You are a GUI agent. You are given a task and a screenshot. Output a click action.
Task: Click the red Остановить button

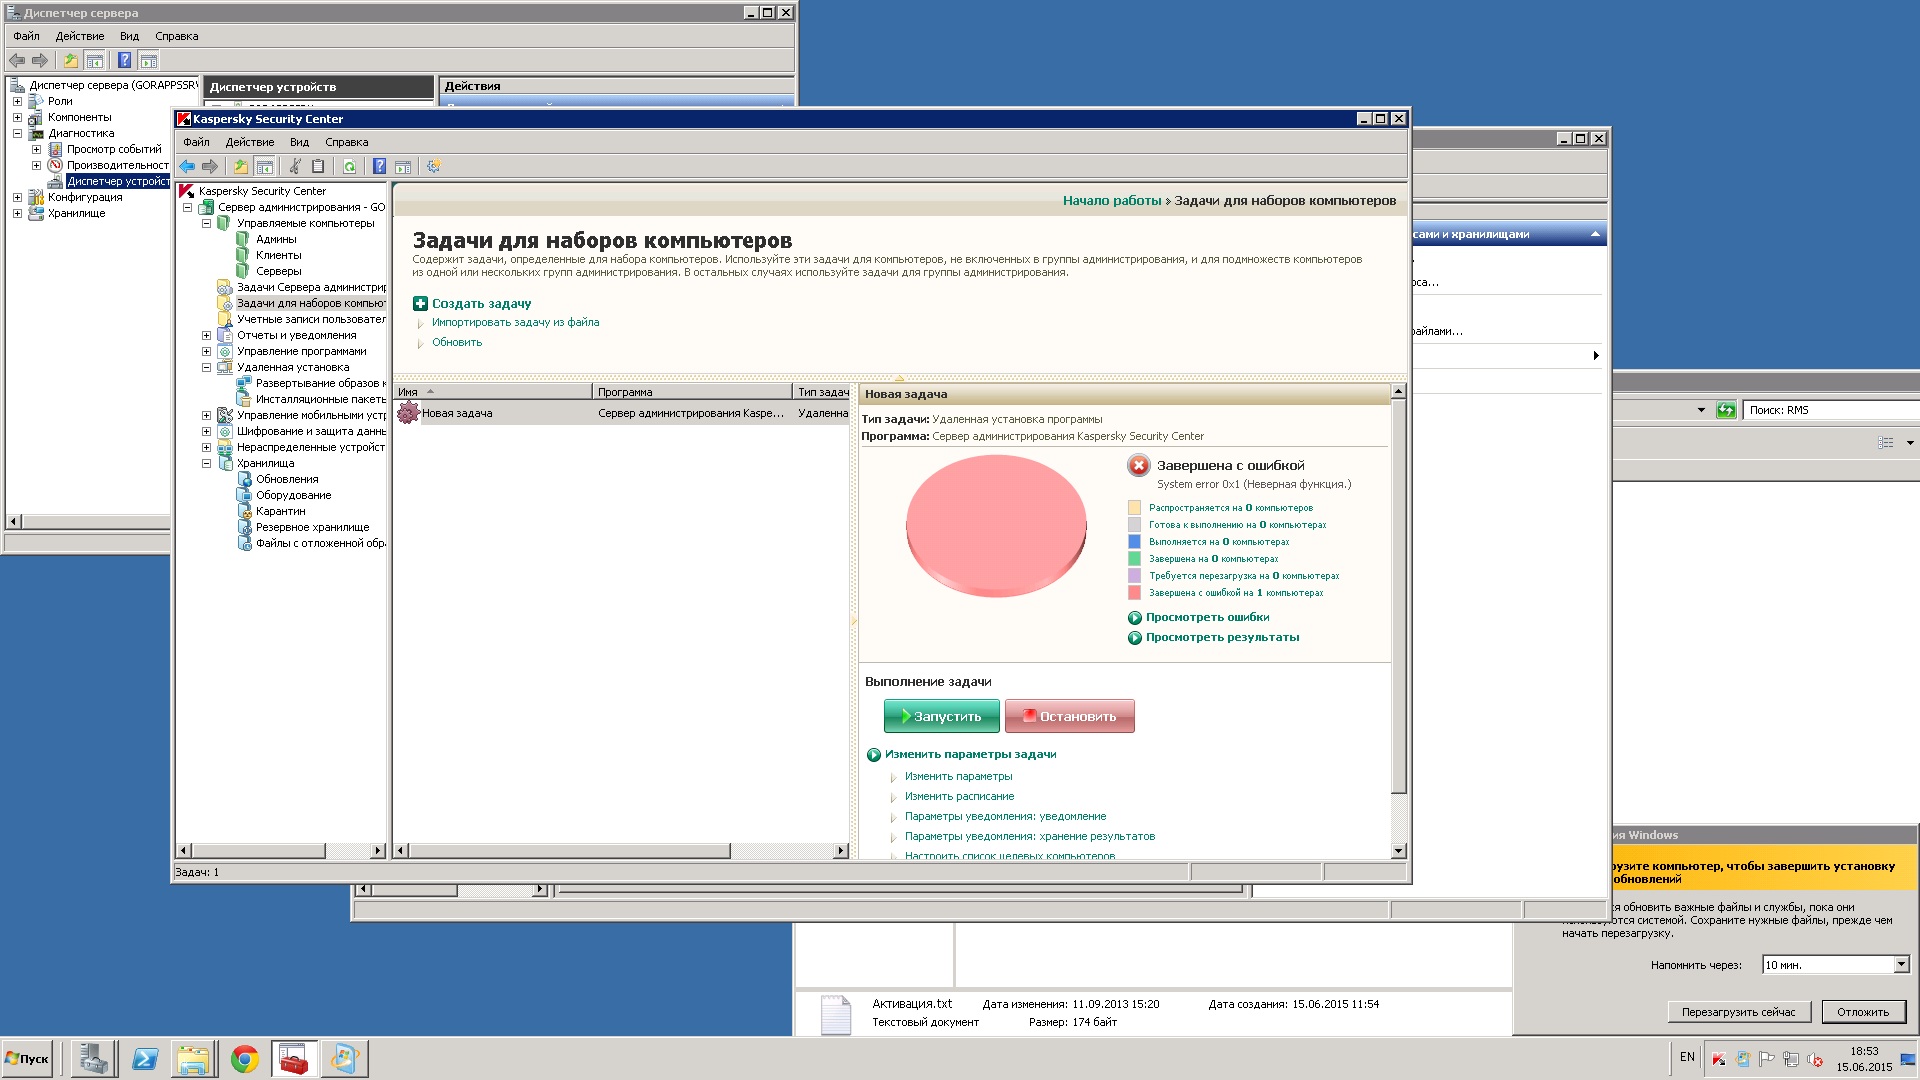(1069, 716)
